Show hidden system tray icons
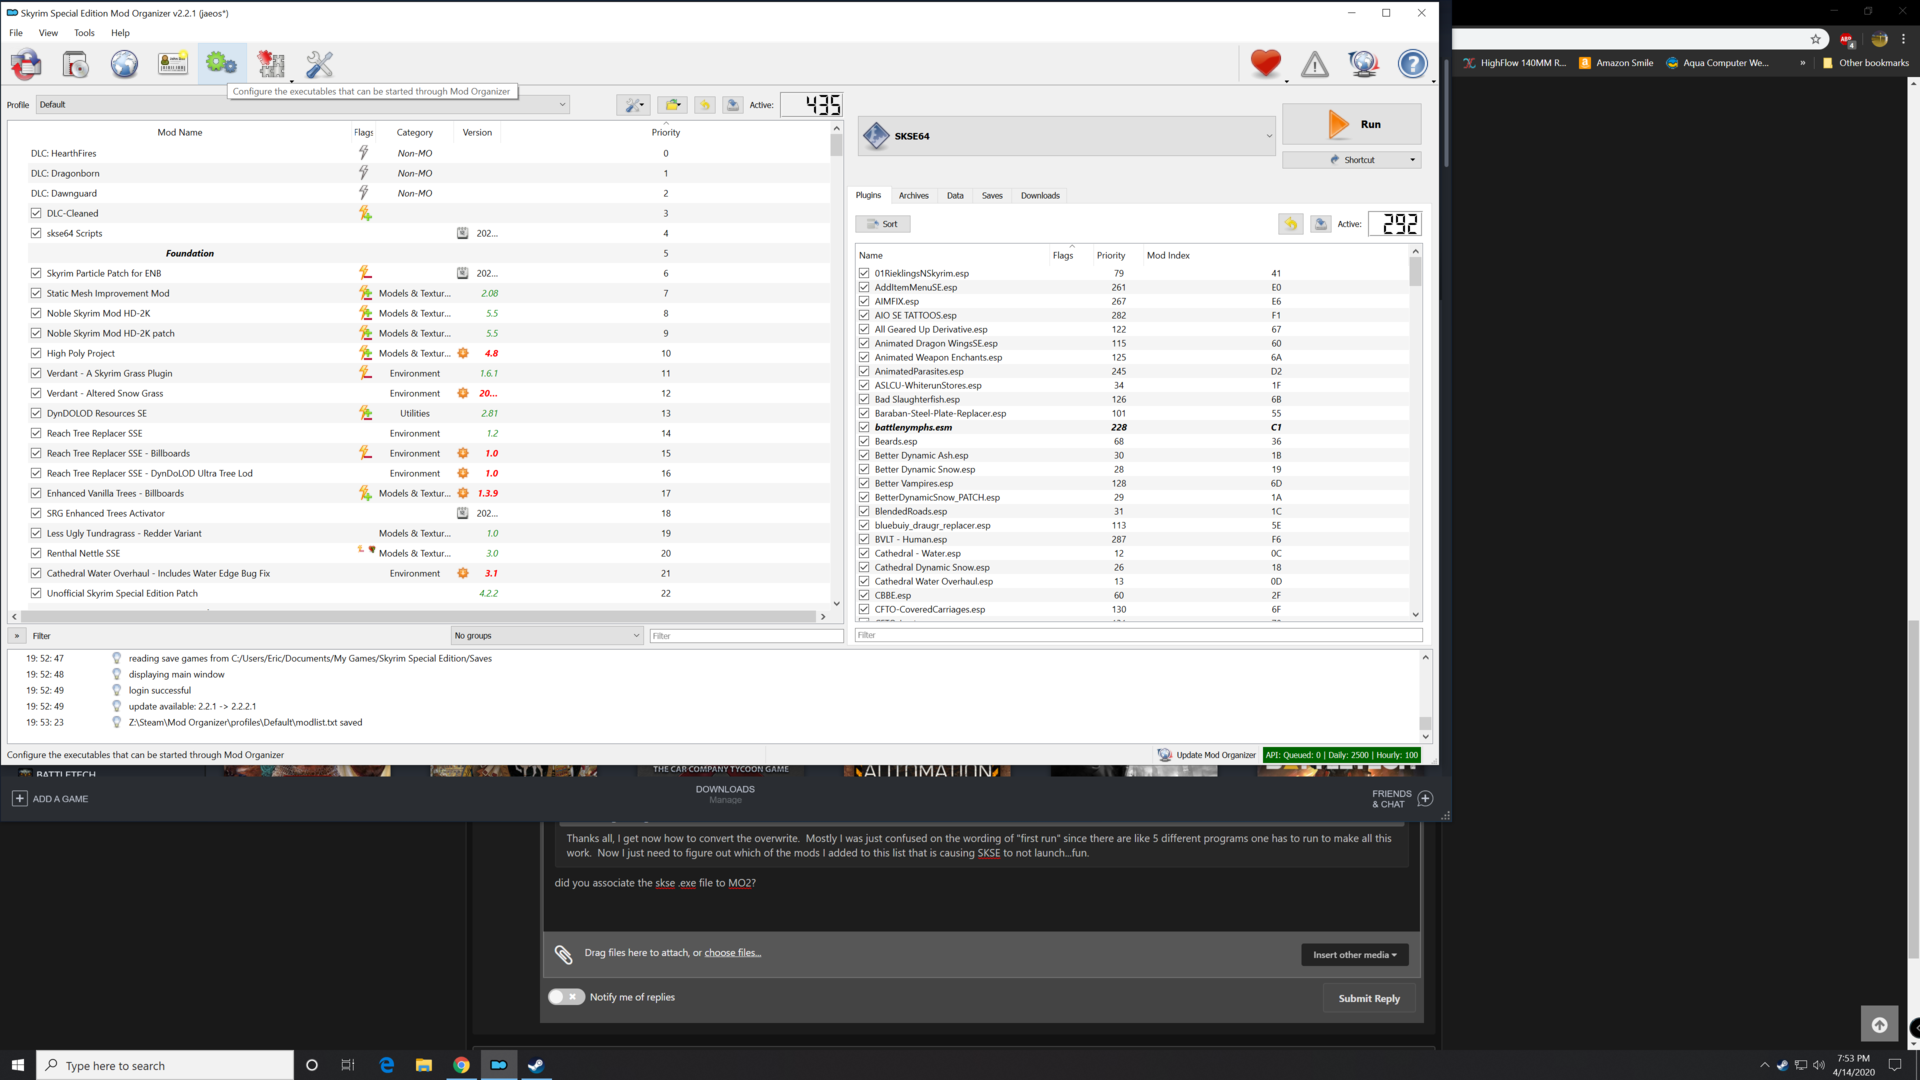This screenshot has height=1080, width=1920. 1764,1065
